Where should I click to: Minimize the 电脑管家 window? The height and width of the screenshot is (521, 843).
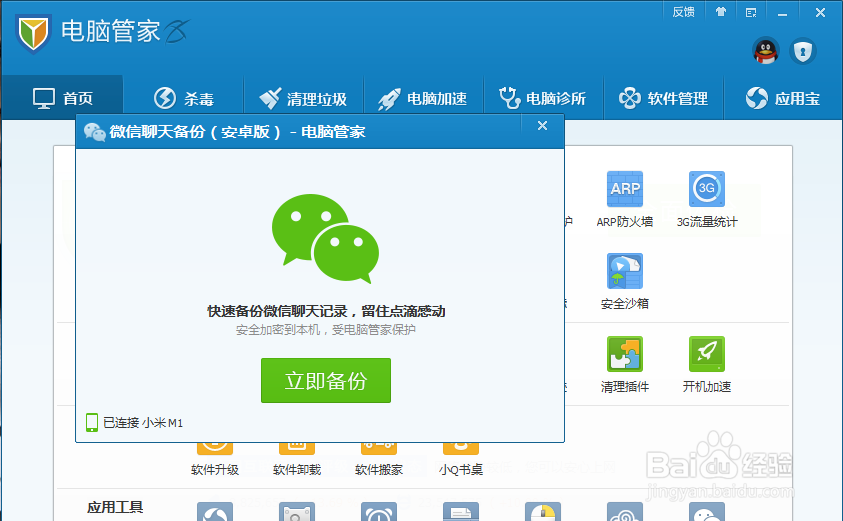(x=782, y=13)
